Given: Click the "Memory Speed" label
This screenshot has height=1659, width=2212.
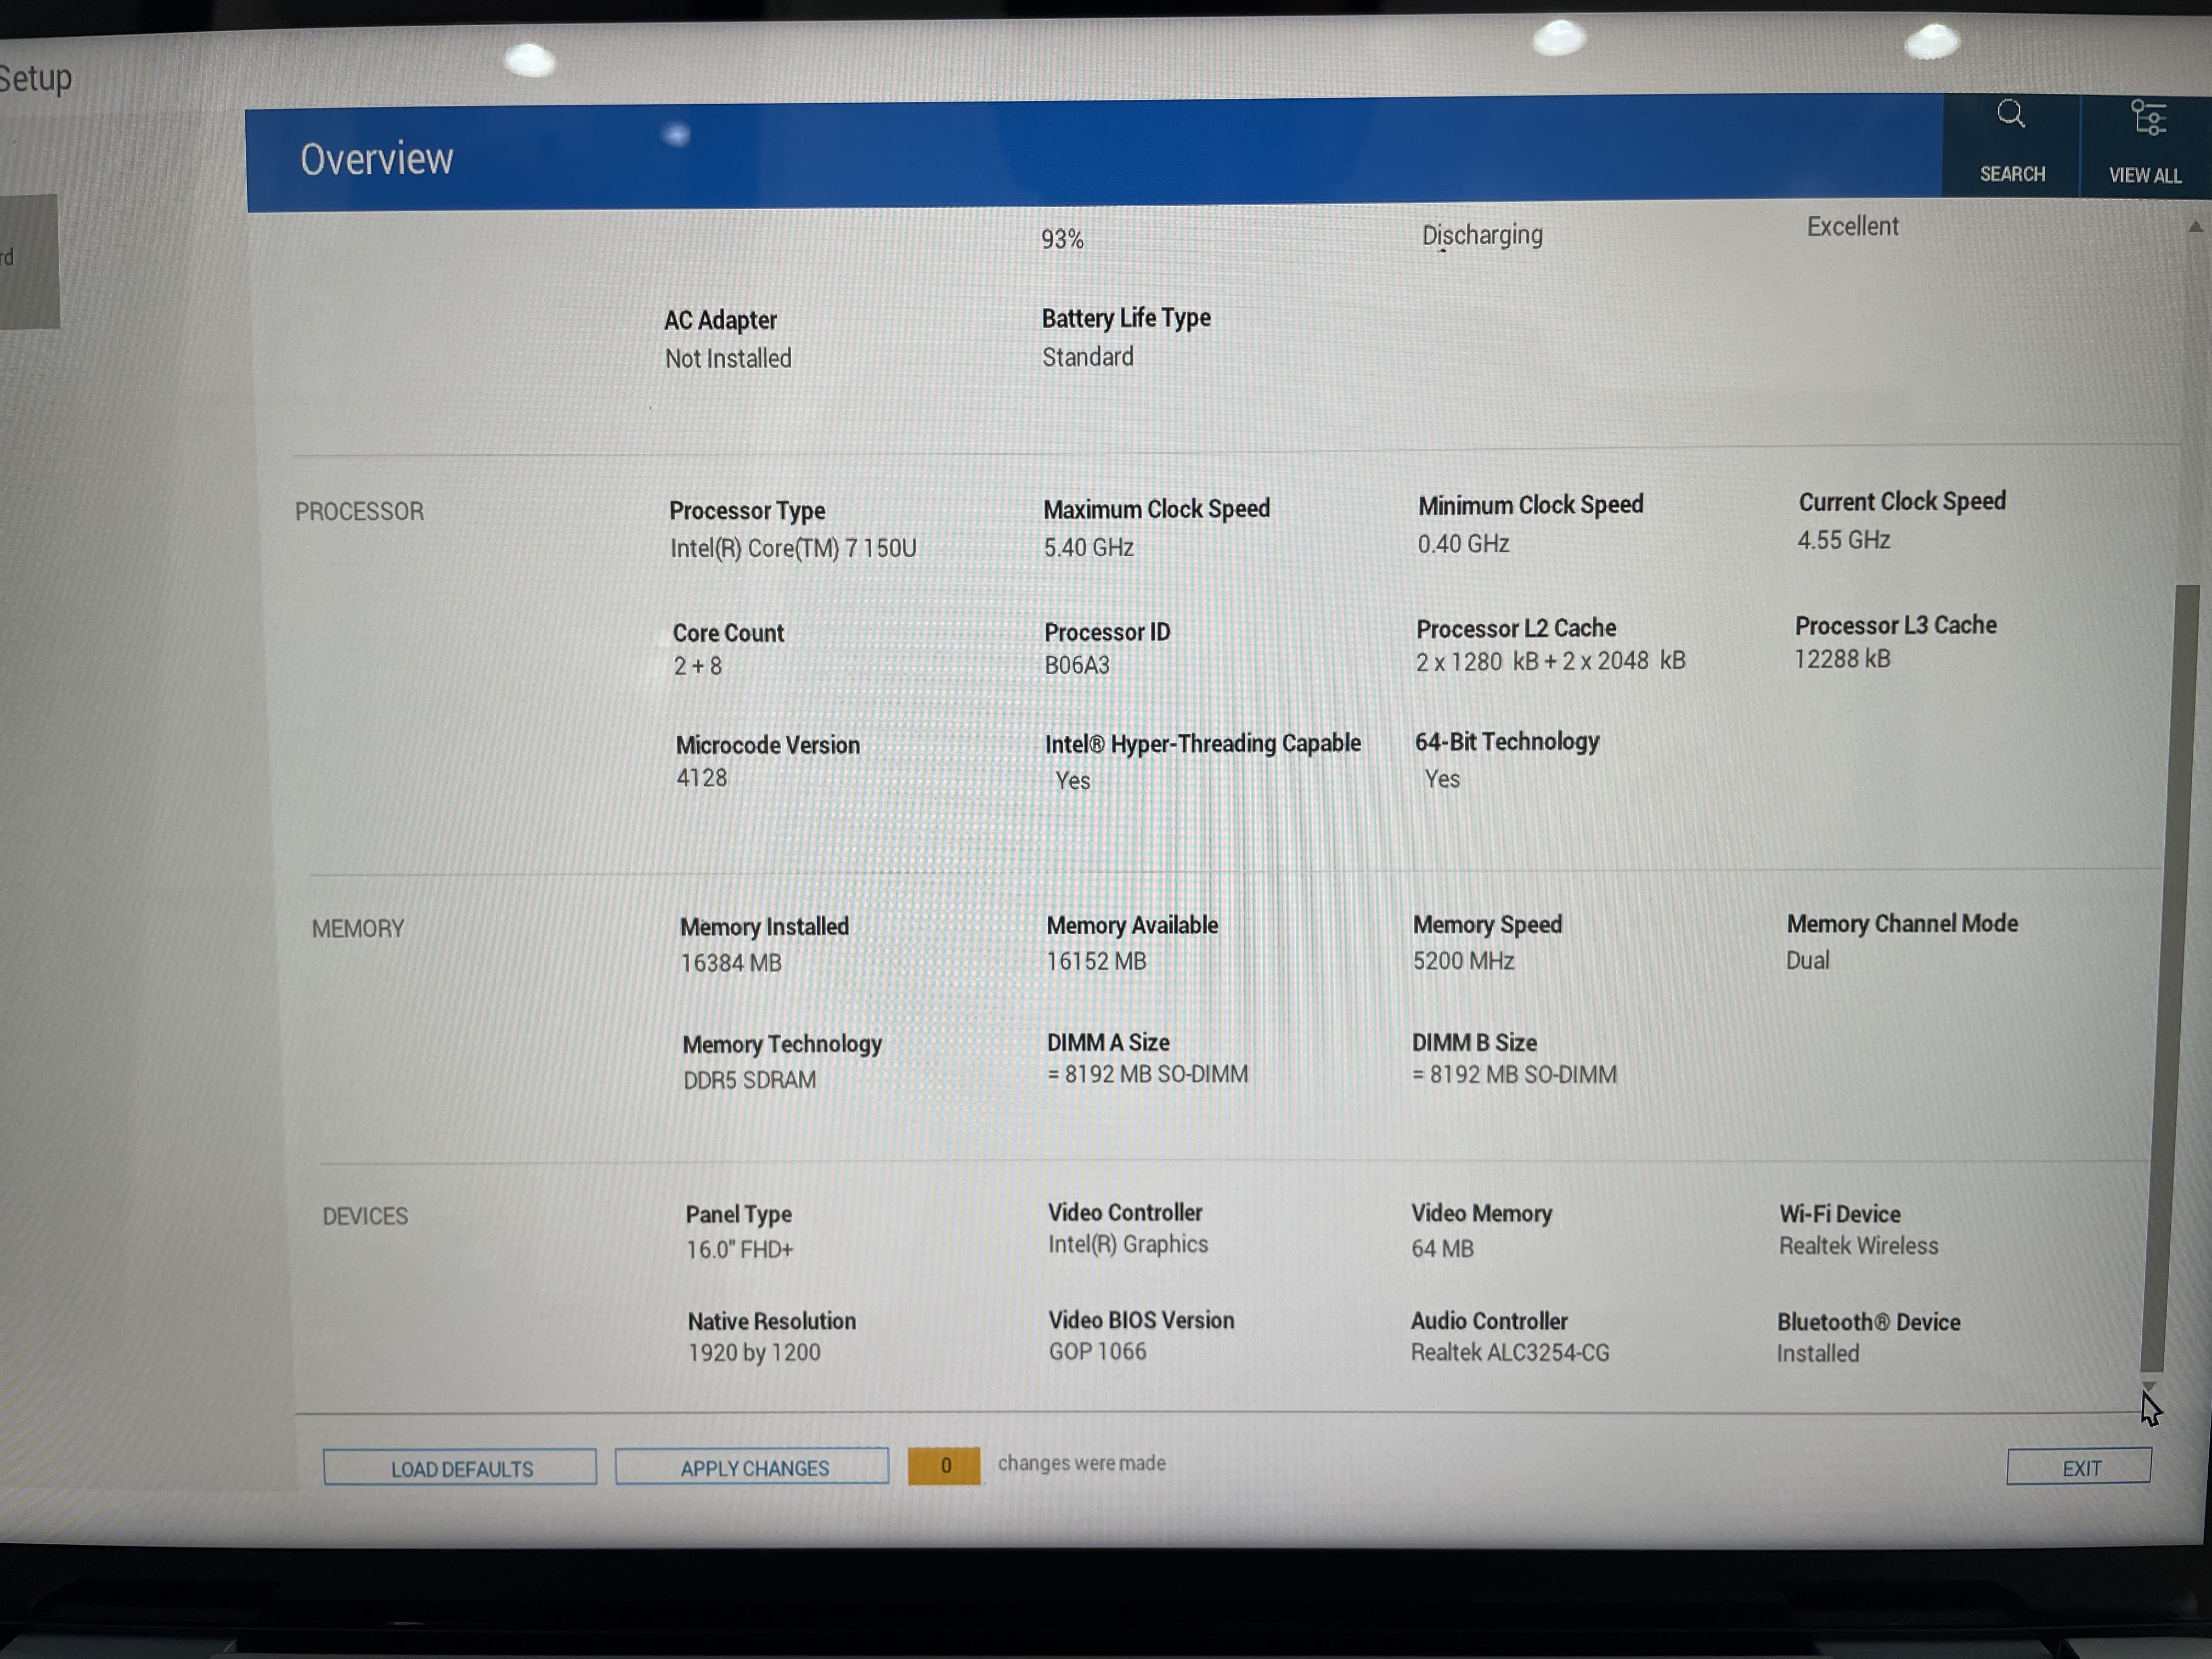Looking at the screenshot, I should pyautogui.click(x=1487, y=925).
